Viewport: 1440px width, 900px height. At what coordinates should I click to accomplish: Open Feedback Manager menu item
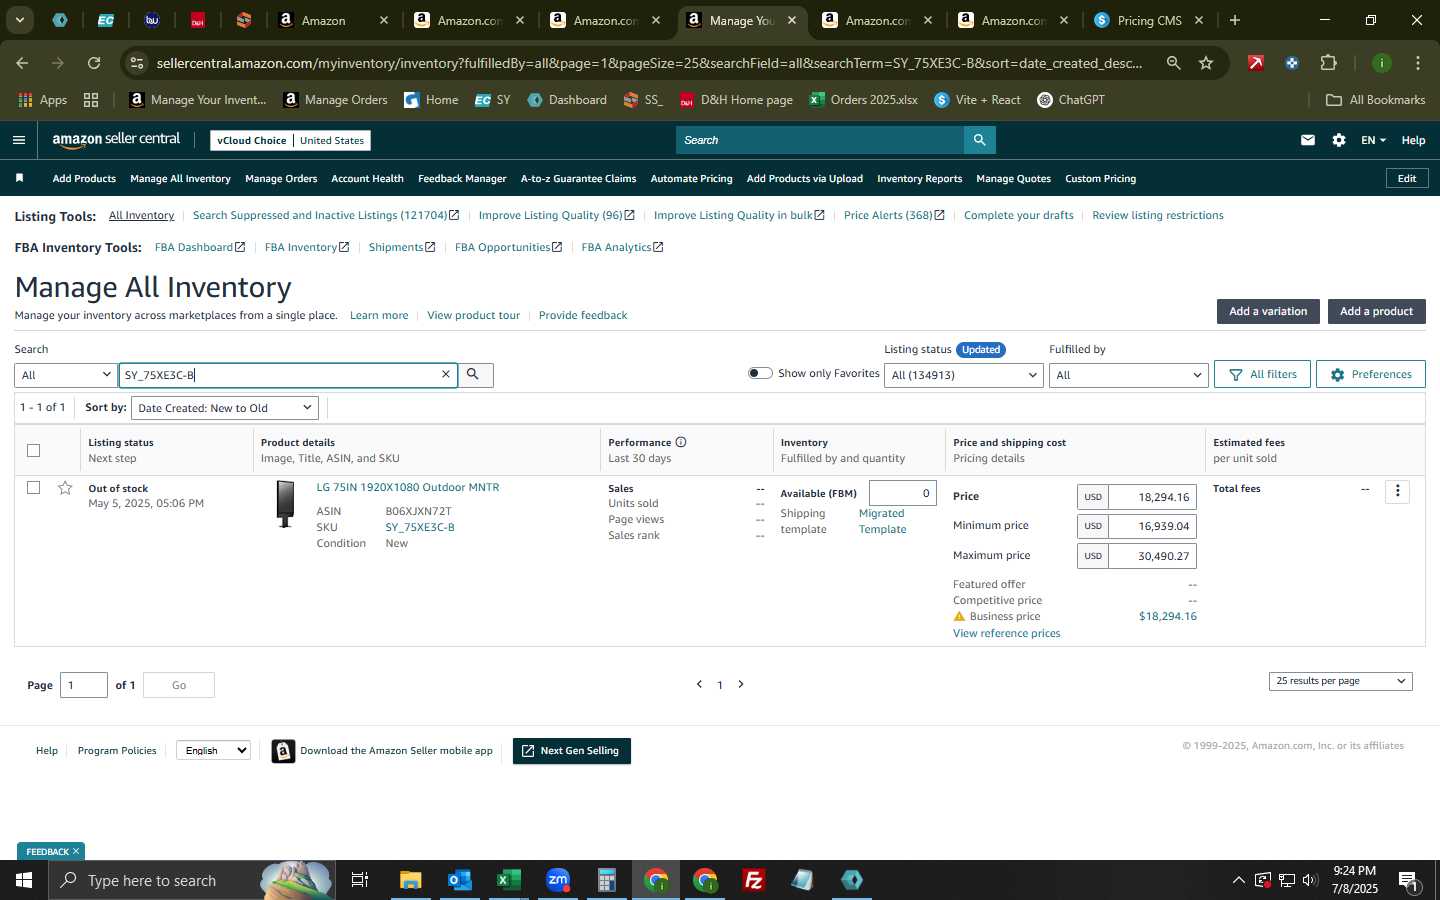point(462,178)
